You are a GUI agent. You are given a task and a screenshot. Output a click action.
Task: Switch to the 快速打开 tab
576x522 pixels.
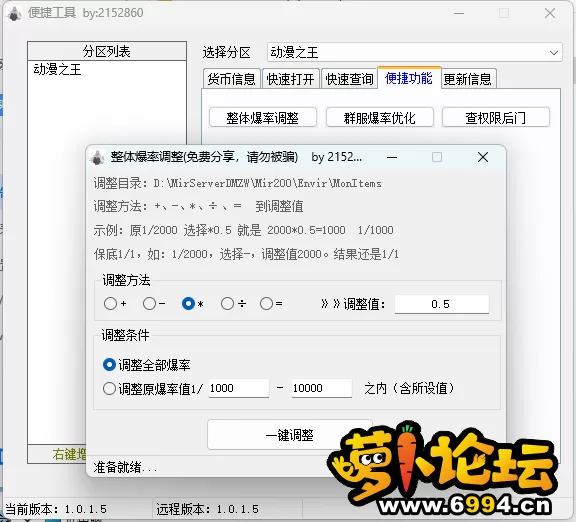pyautogui.click(x=290, y=79)
